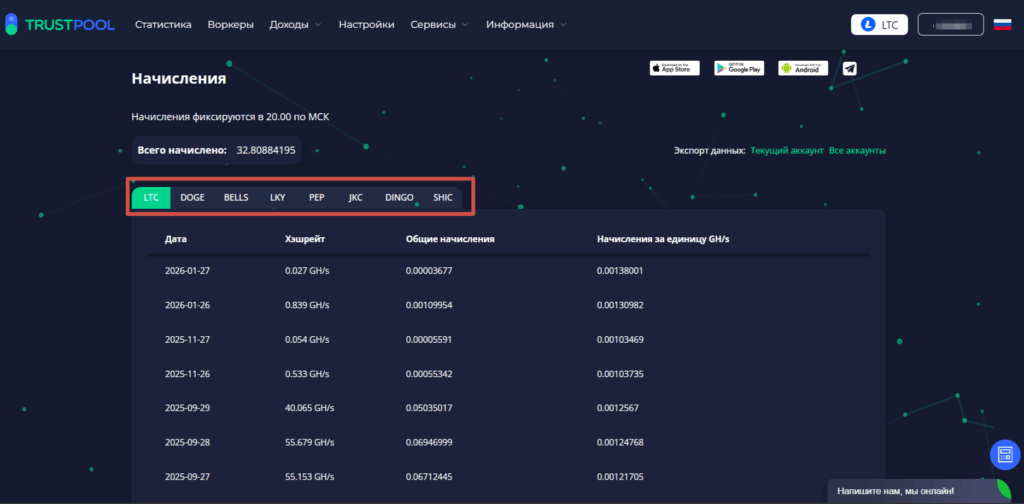Click the Дата column header
The height and width of the screenshot is (504, 1024).
point(176,239)
